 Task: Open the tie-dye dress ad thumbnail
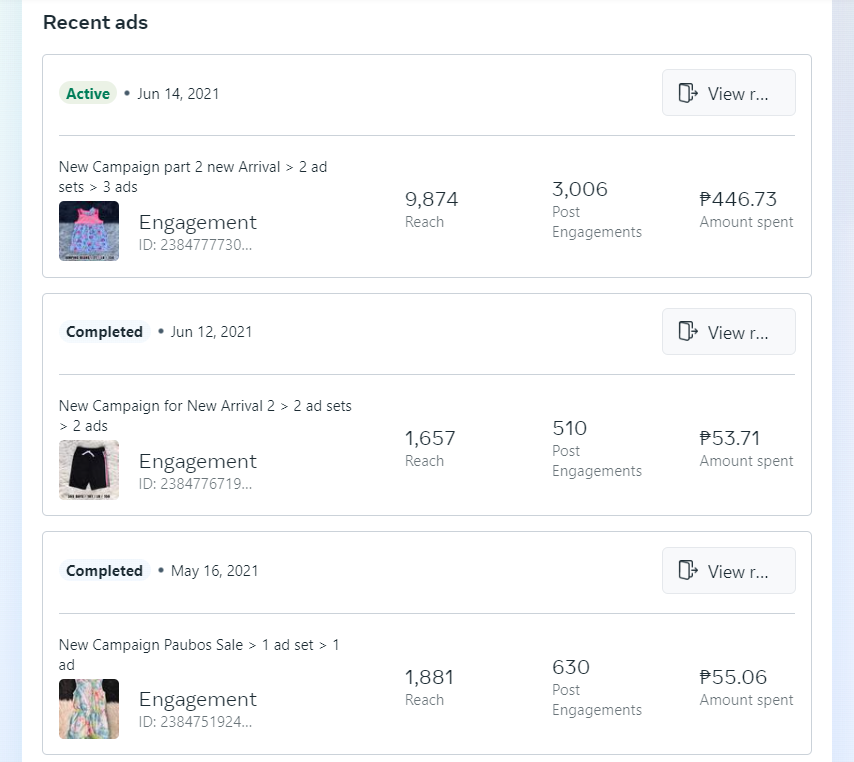(x=89, y=709)
